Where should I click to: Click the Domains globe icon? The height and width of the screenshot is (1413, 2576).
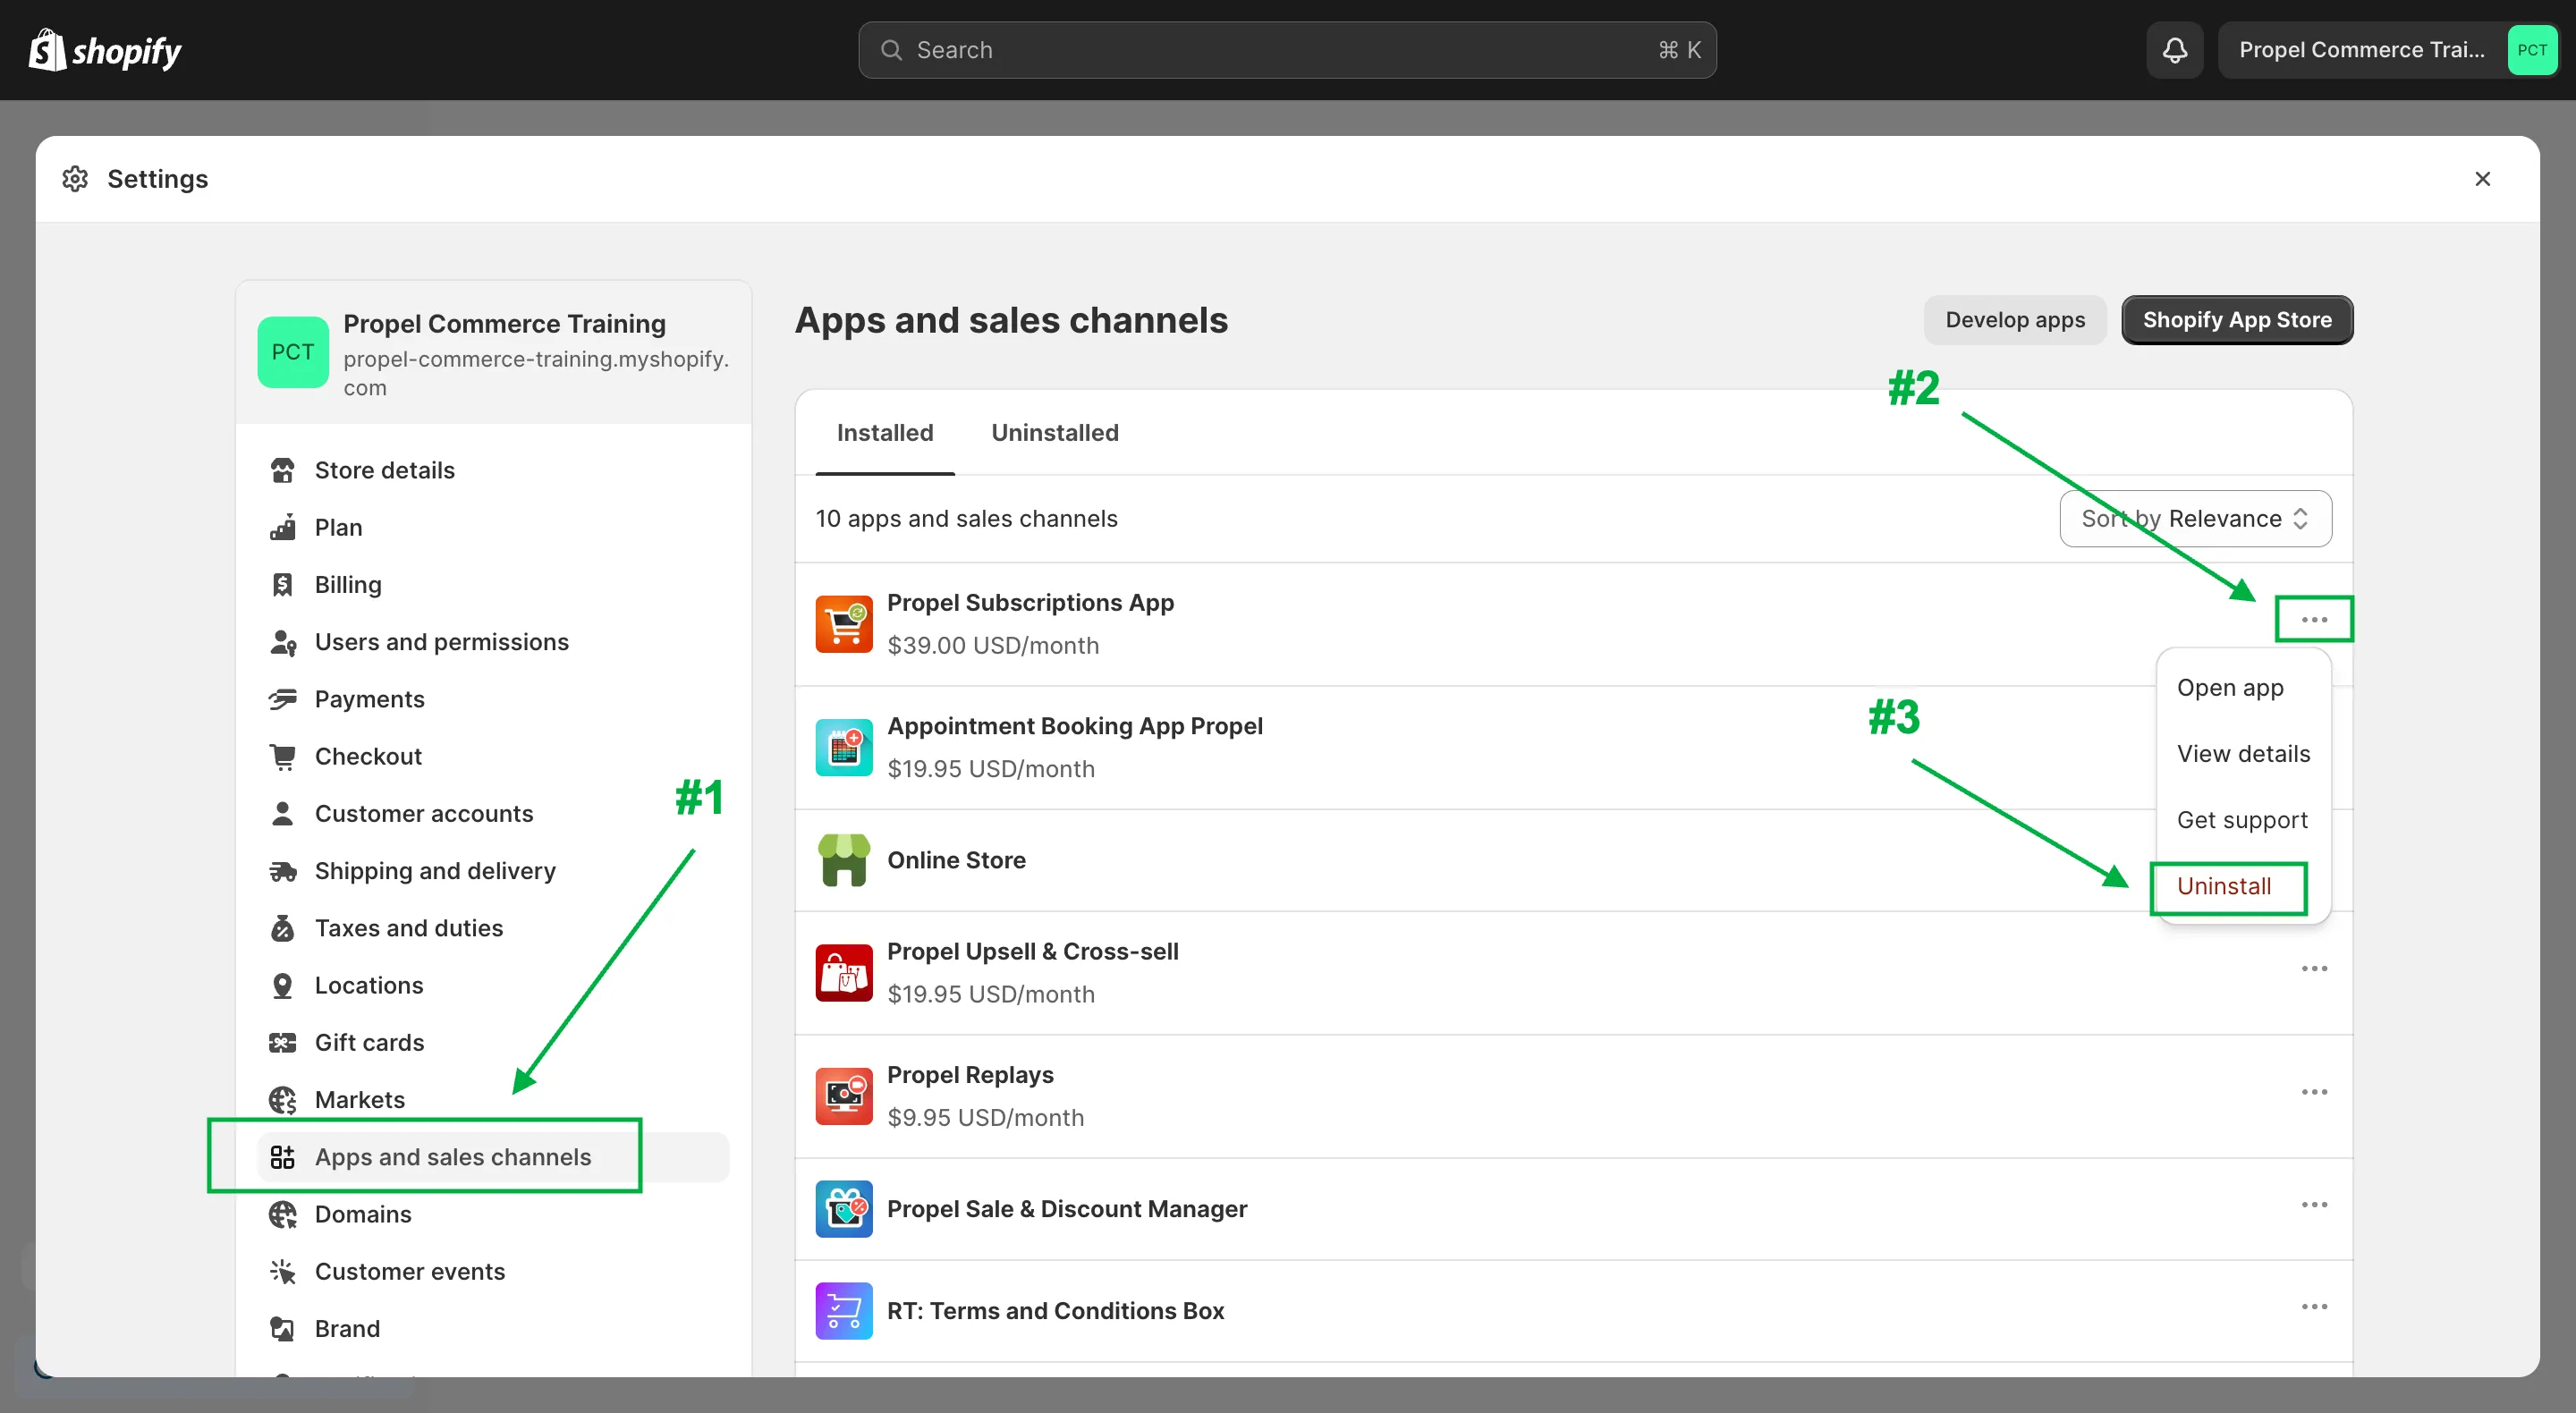283,1215
